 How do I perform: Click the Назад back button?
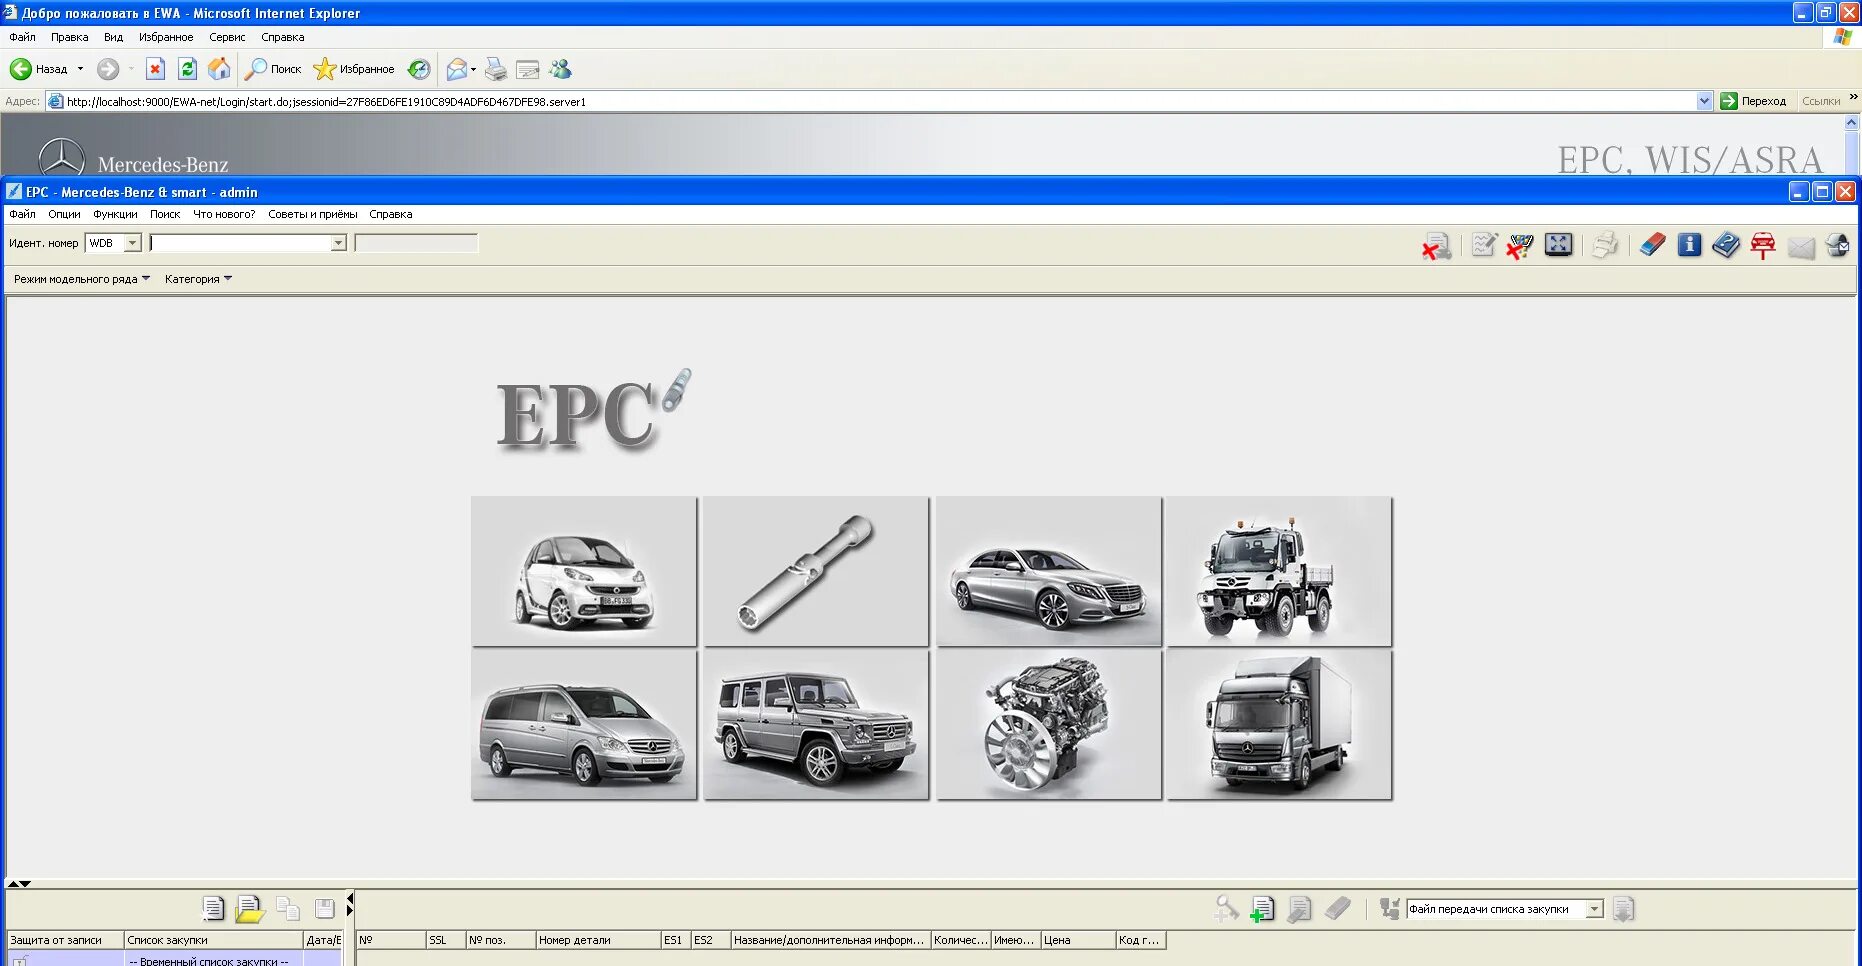point(39,69)
